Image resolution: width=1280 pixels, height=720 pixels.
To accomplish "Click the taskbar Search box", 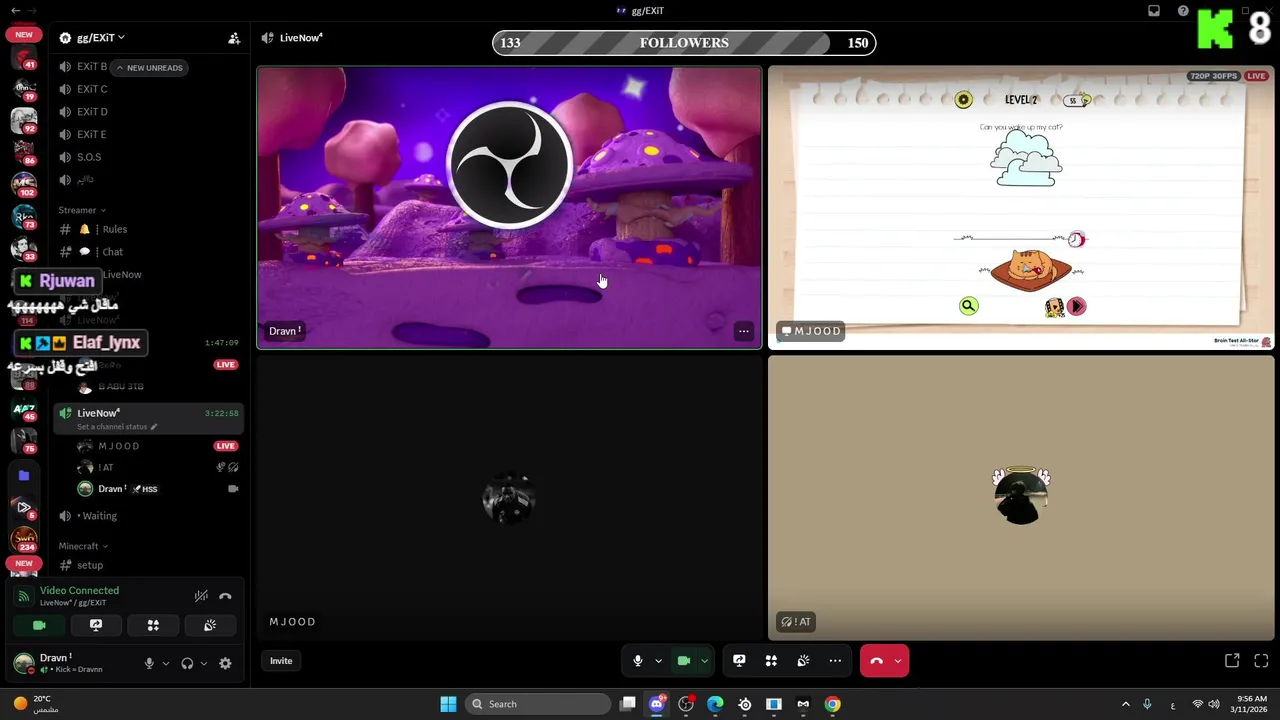I will point(539,704).
